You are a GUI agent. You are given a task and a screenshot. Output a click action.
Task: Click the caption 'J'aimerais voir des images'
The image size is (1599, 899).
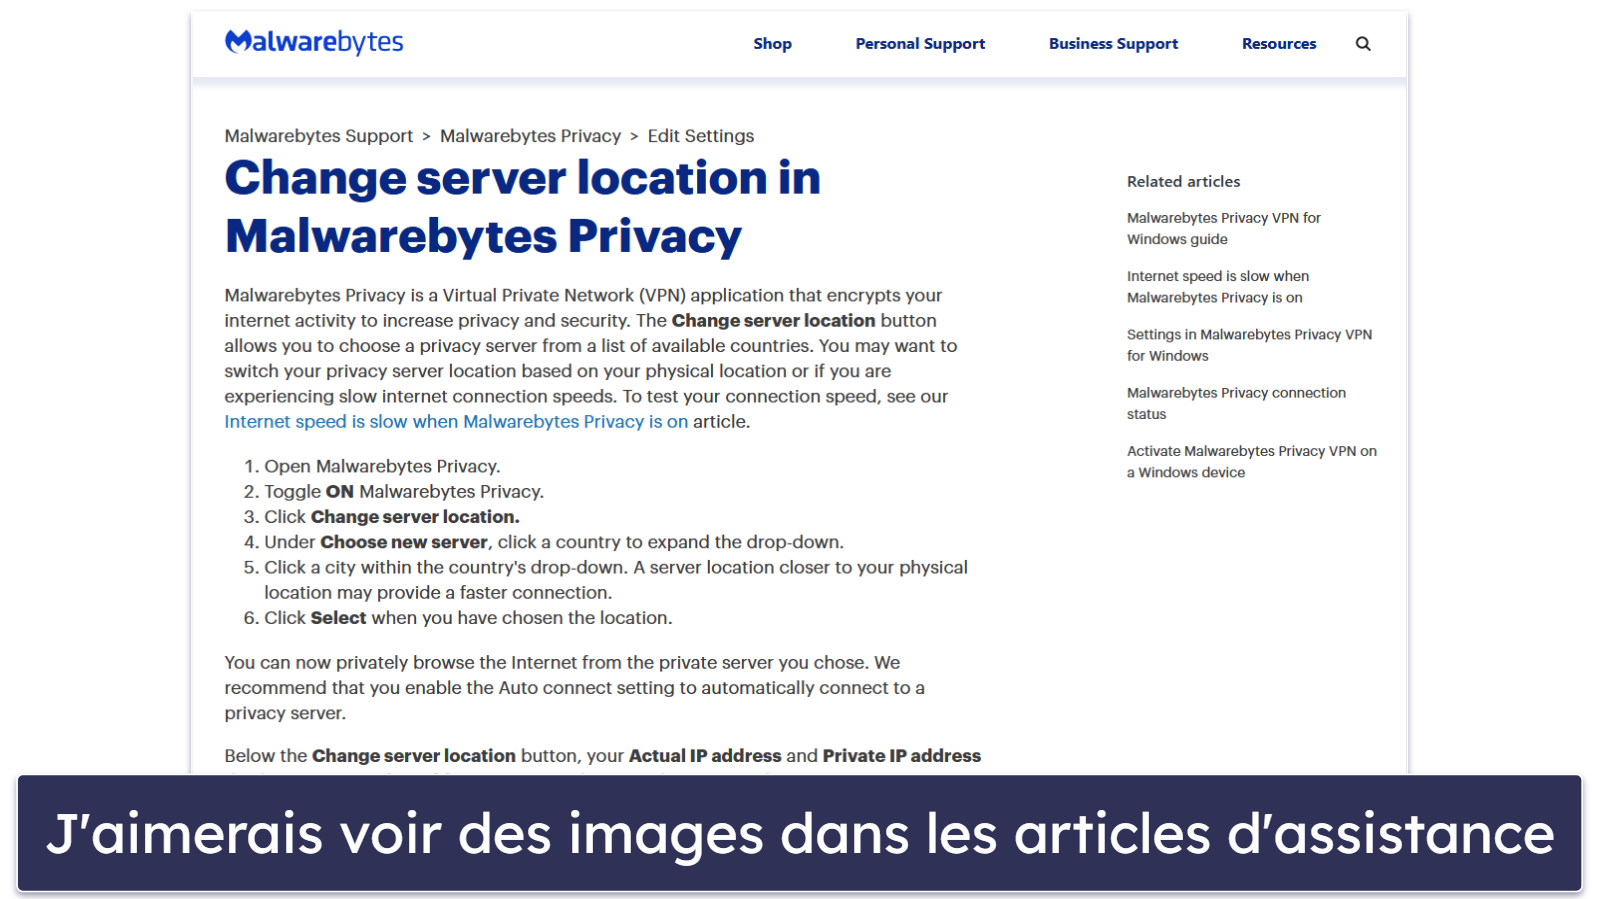pos(800,833)
